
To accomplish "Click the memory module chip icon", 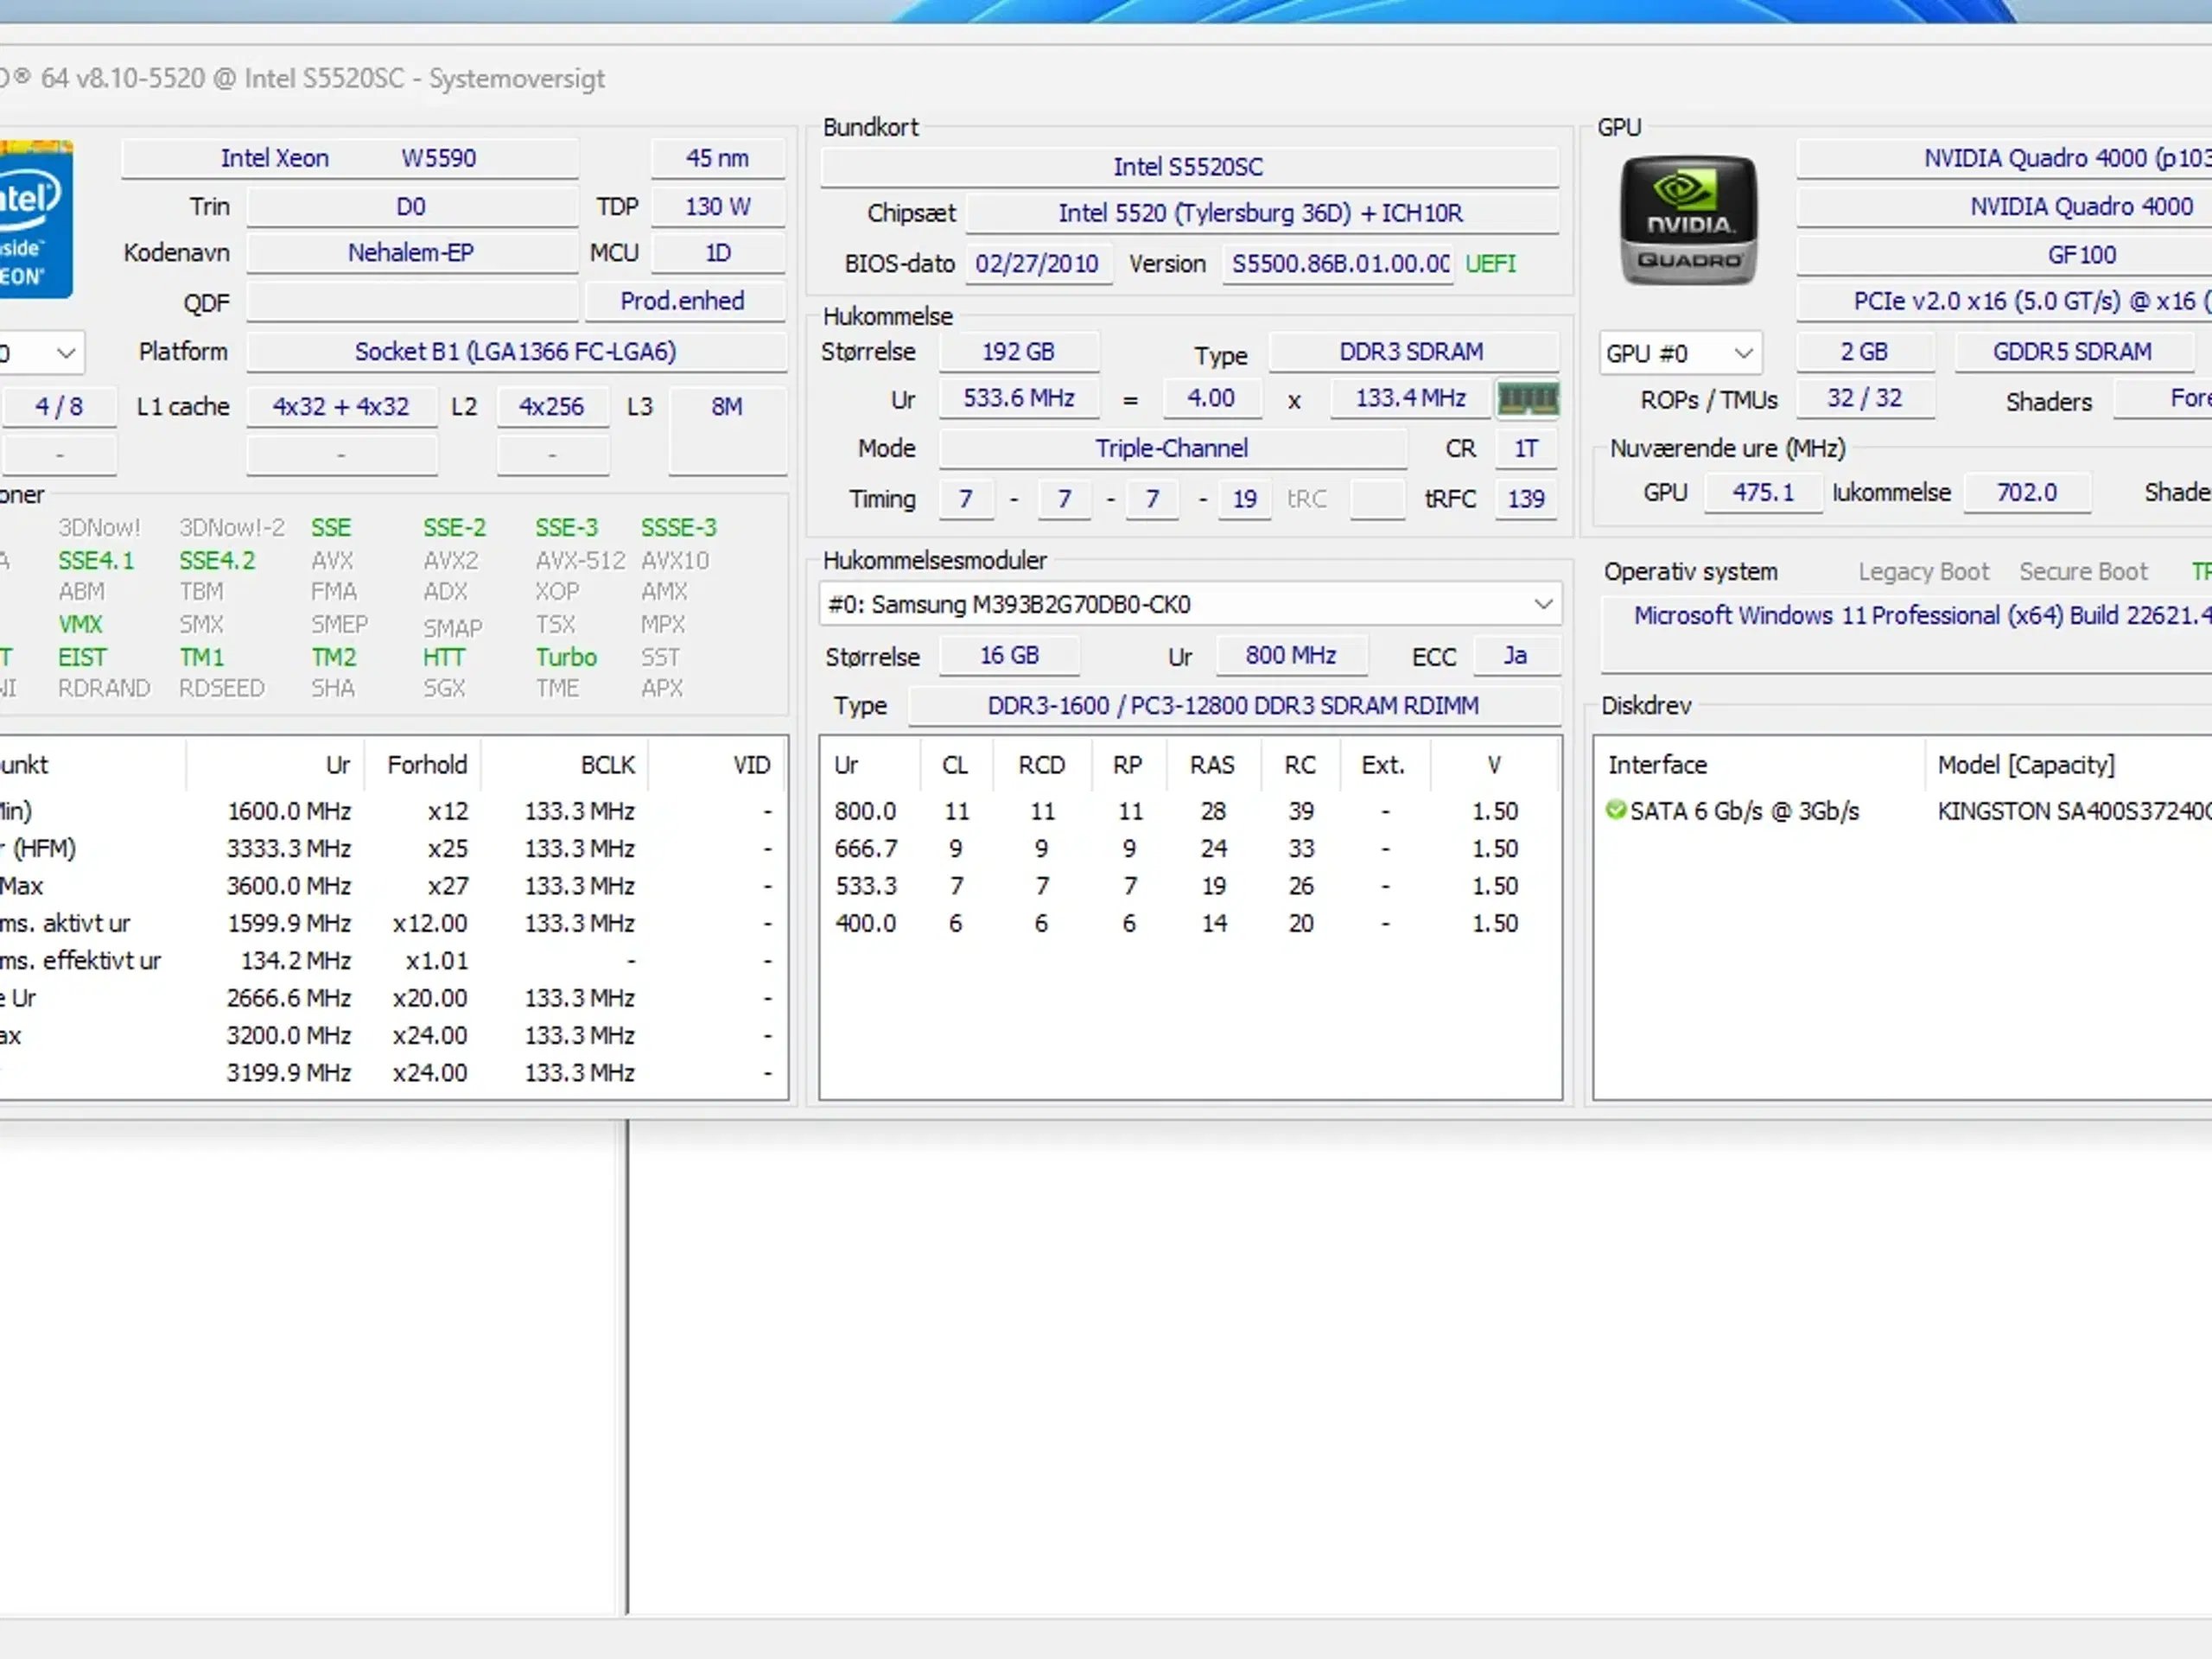I will pos(1527,399).
